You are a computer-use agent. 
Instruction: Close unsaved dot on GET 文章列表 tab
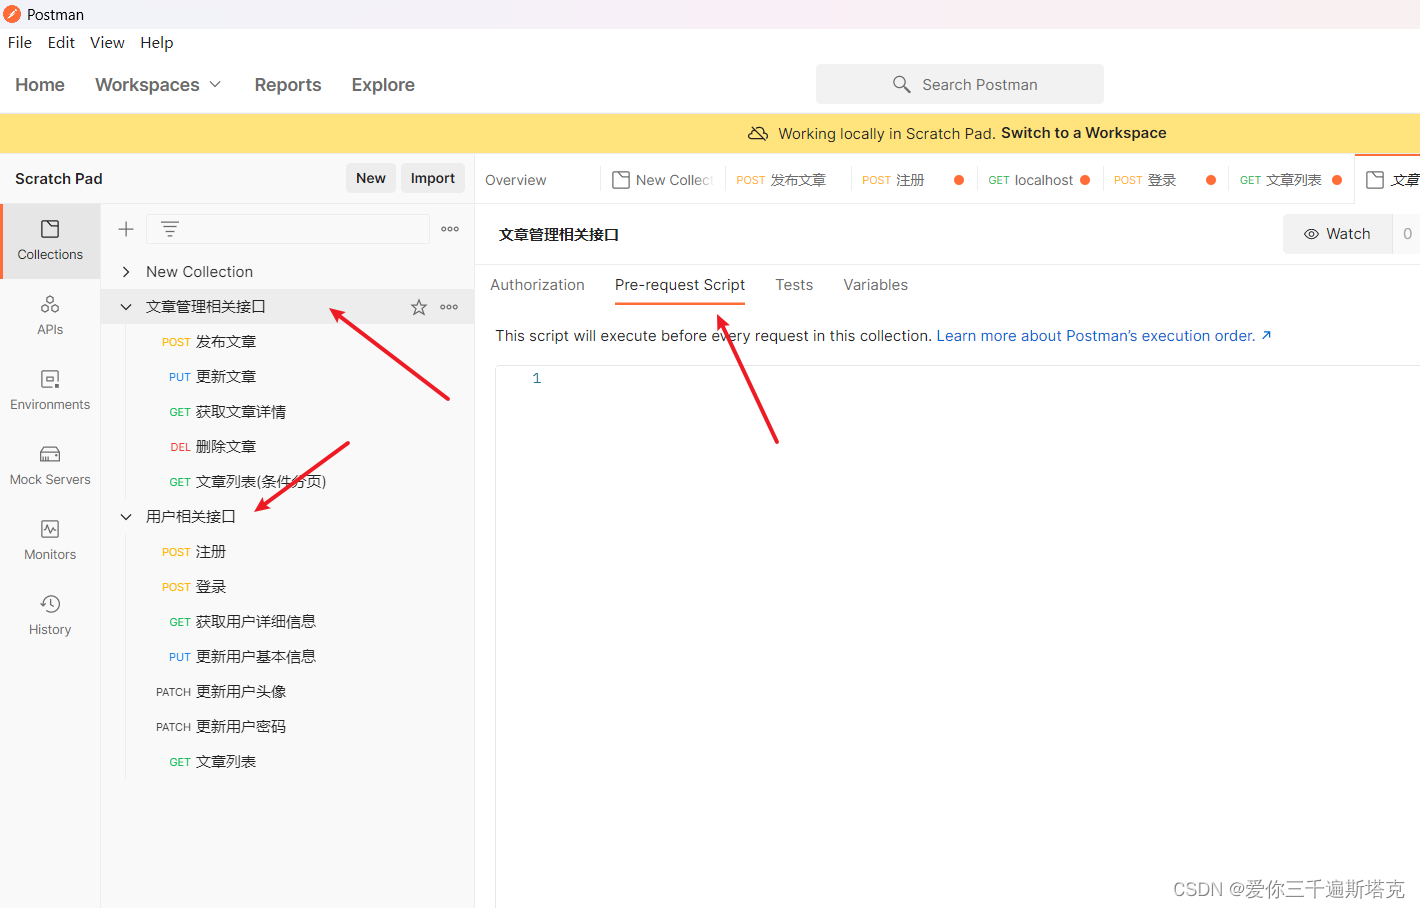(x=1337, y=180)
